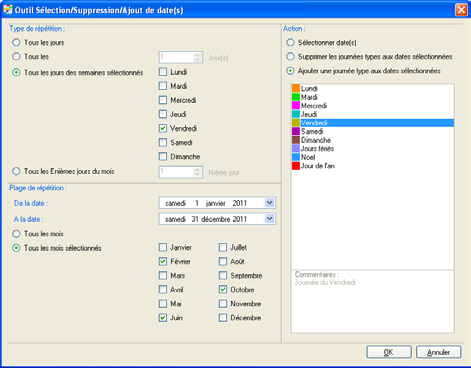Select Jeudi in the day type list
Image resolution: width=471 pixels, height=368 pixels.
pos(372,114)
